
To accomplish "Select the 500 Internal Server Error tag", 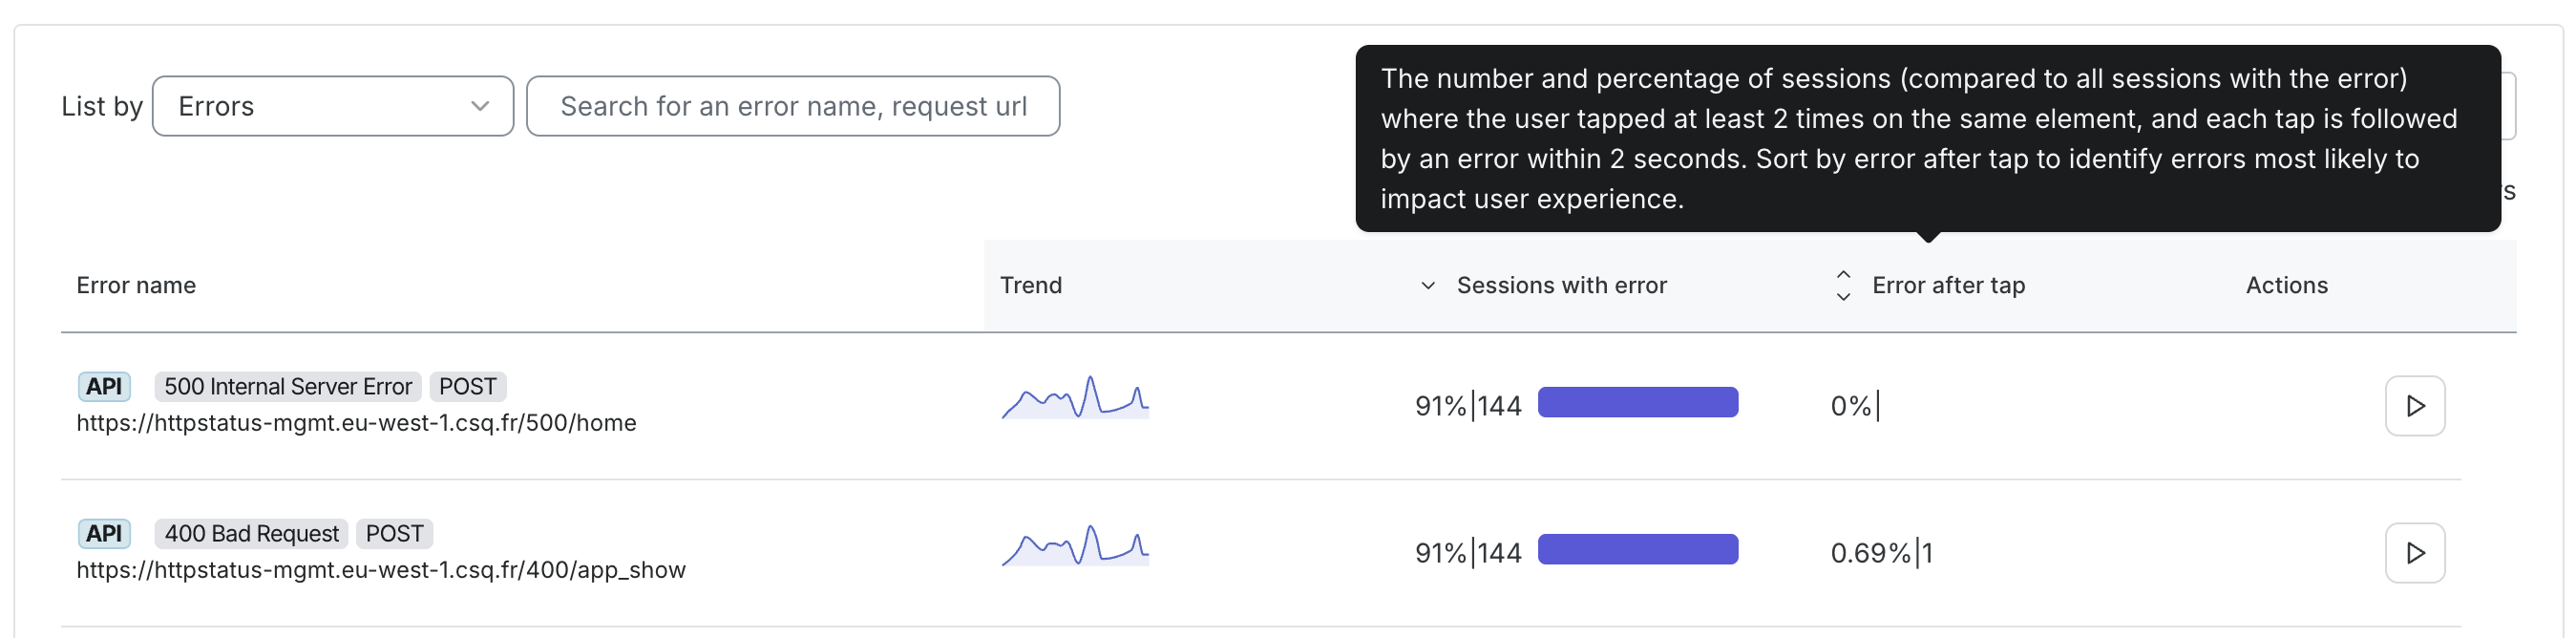I will point(288,386).
